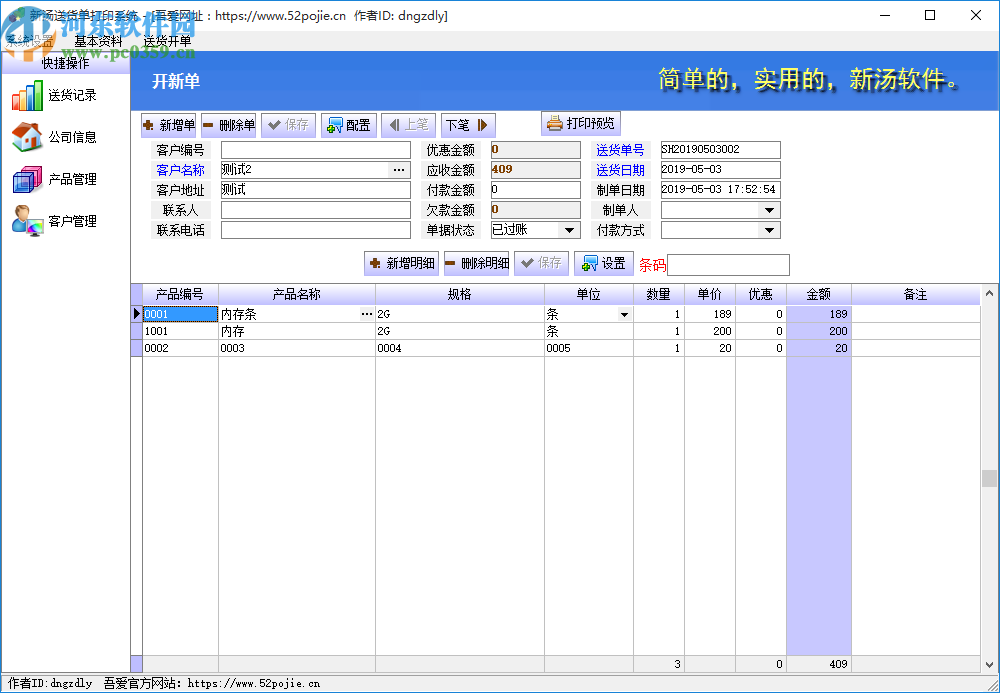Select product name cell 内存 in row 1001
Viewport: 1000px width, 693px height.
click(297, 332)
